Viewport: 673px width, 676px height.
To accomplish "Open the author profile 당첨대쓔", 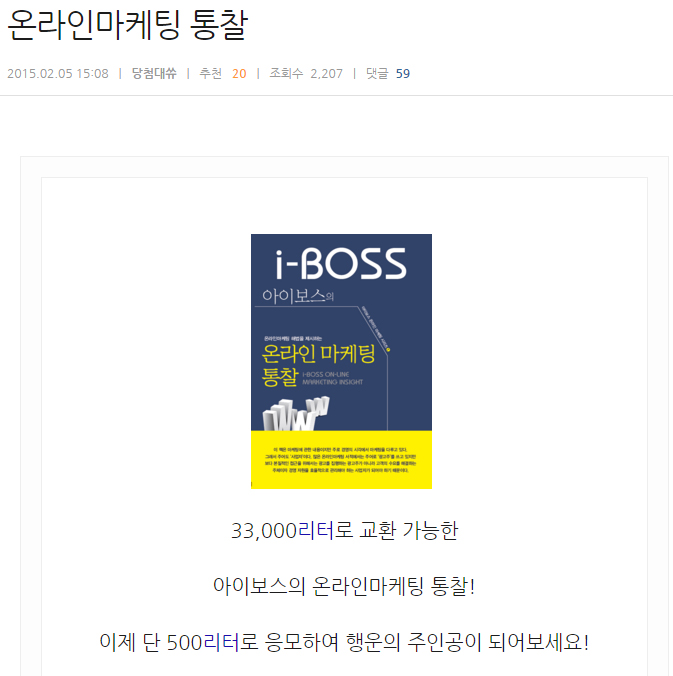I will coord(154,73).
